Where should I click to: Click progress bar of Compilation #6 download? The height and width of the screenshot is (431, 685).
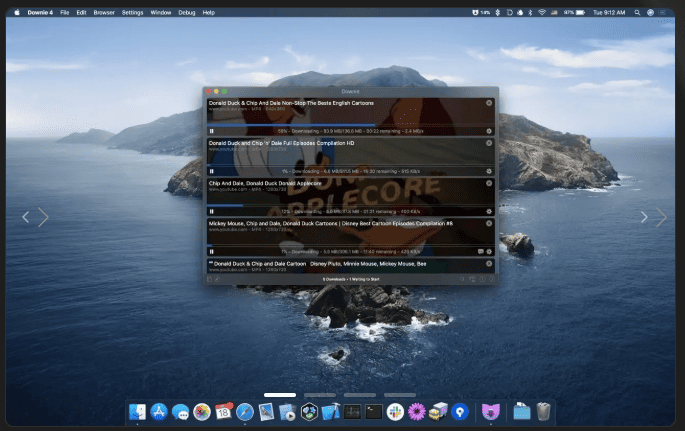[x=351, y=245]
